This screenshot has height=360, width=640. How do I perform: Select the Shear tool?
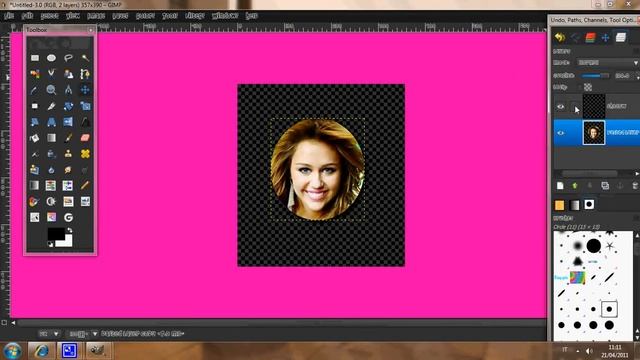(x=35, y=122)
